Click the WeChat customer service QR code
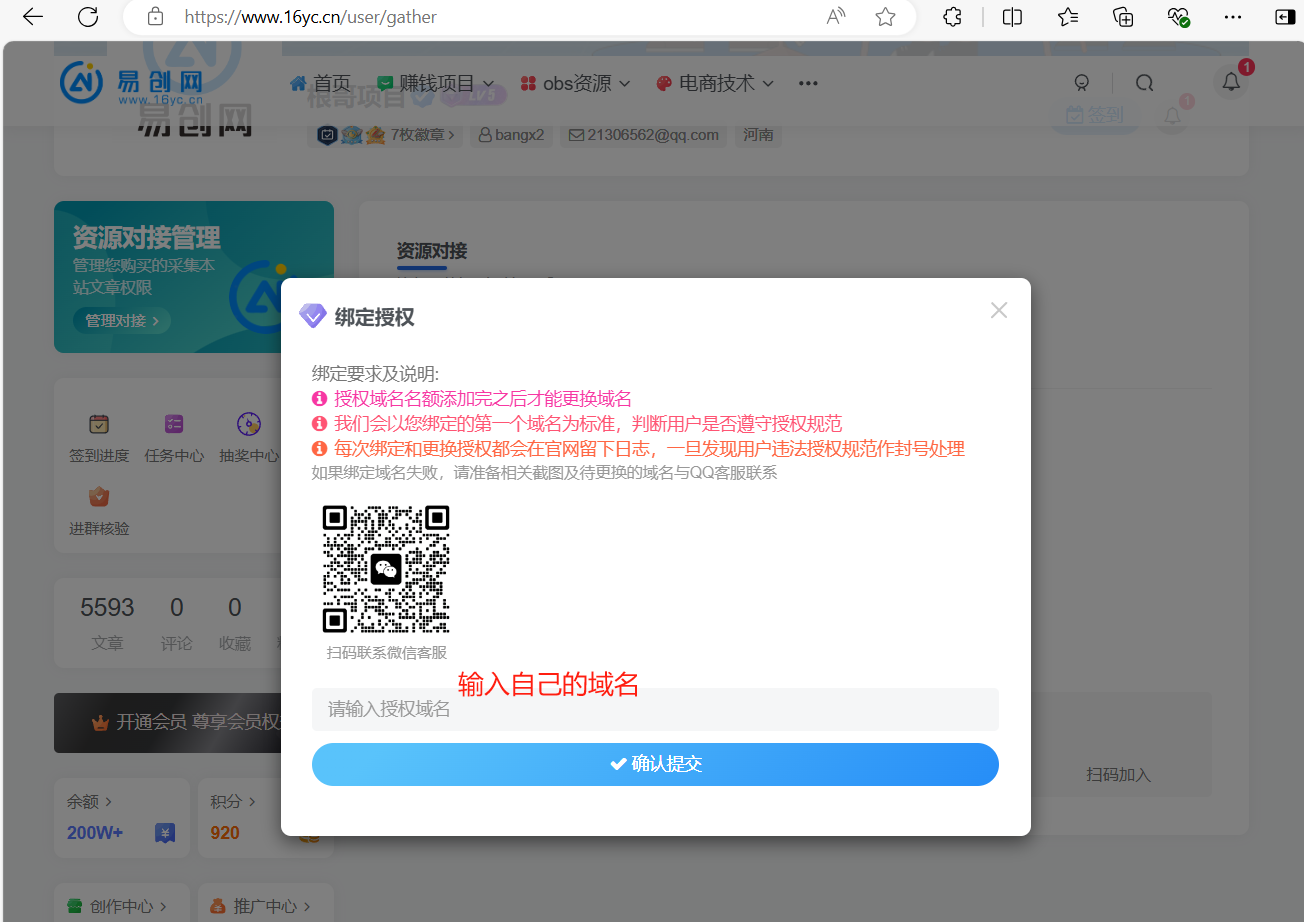Image resolution: width=1304 pixels, height=922 pixels. click(386, 569)
